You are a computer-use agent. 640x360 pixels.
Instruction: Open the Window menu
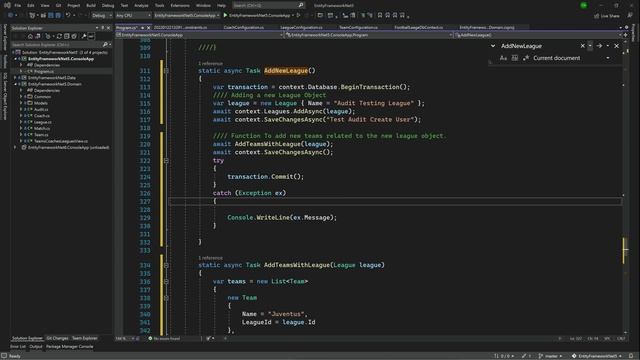(x=203, y=5)
